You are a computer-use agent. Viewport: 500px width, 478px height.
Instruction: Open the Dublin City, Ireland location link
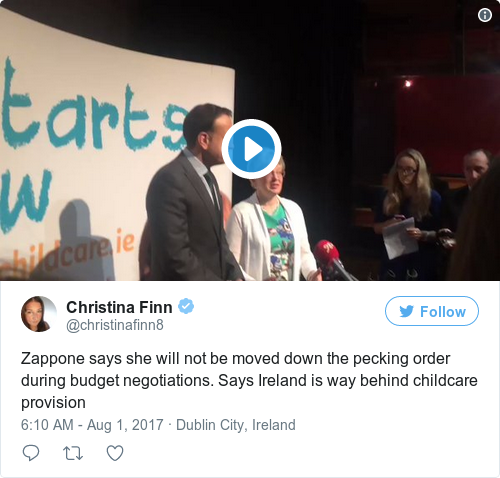pyautogui.click(x=236, y=425)
